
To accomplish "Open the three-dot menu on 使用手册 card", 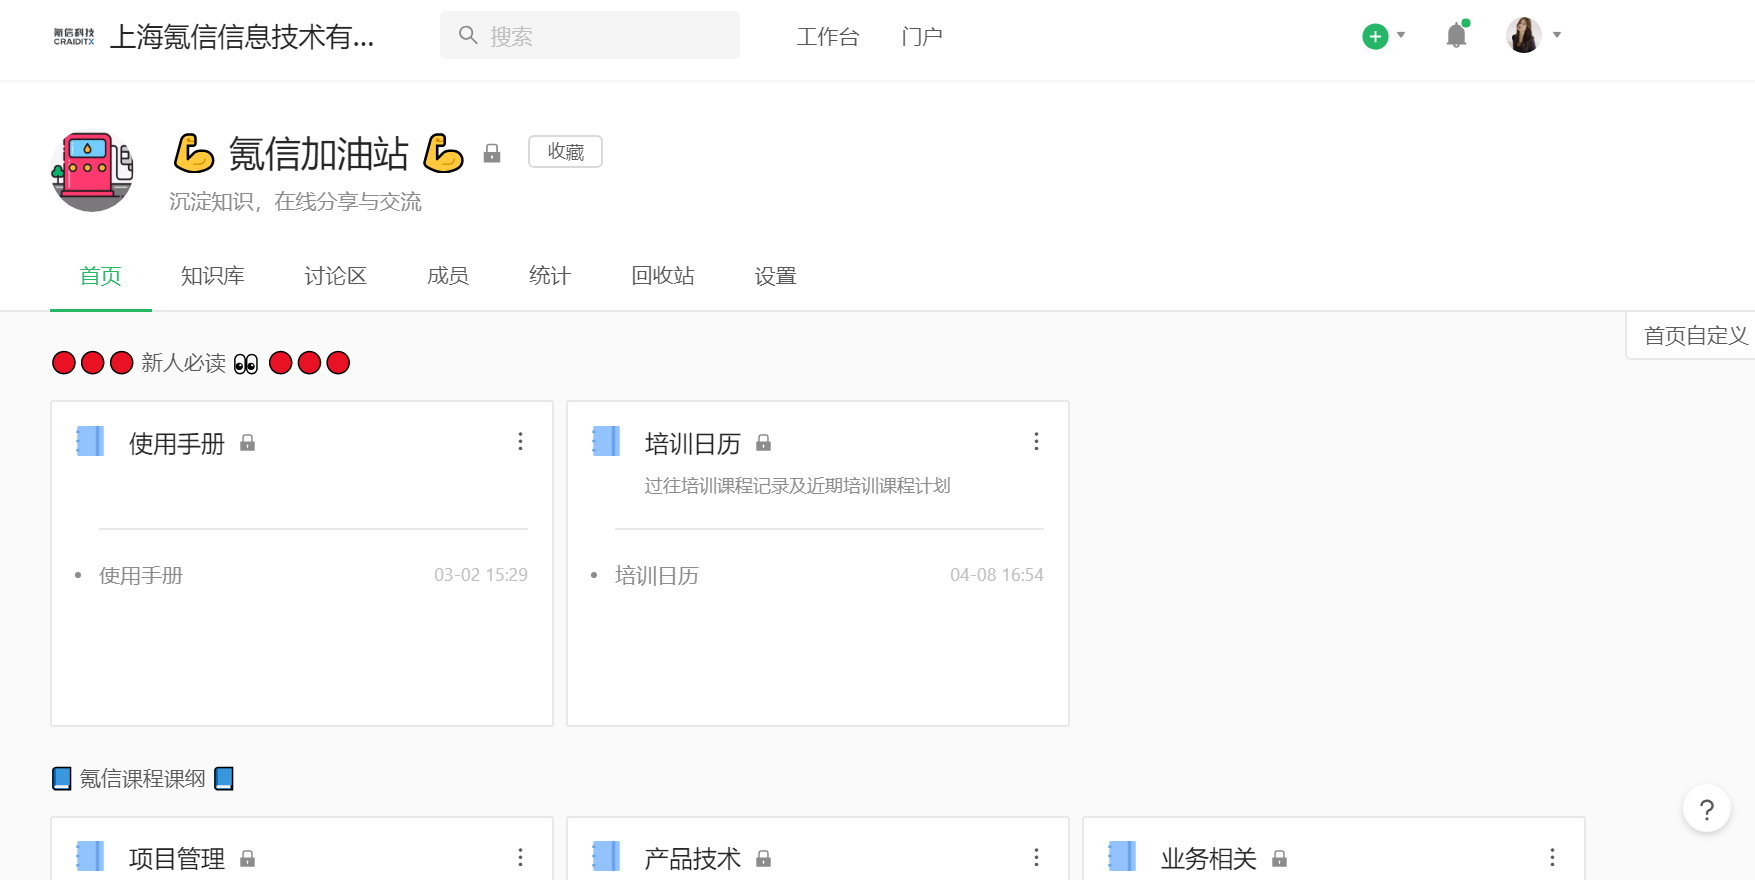I will tap(520, 441).
